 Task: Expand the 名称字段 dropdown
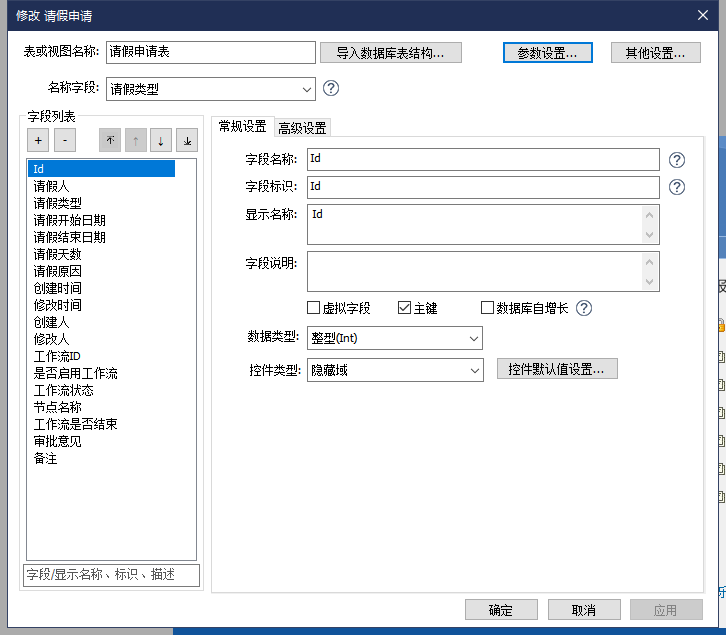click(306, 89)
